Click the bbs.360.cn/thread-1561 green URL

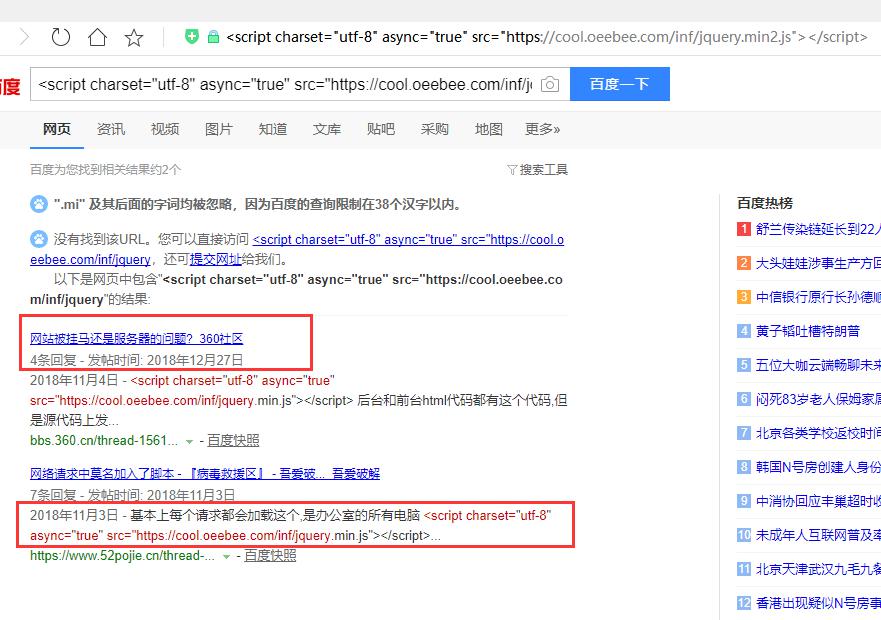104,441
